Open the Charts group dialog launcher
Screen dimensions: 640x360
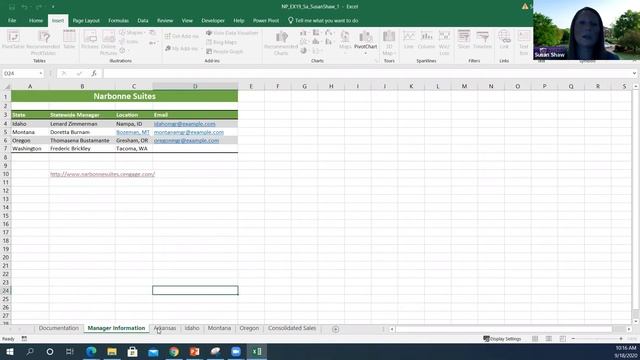click(376, 61)
